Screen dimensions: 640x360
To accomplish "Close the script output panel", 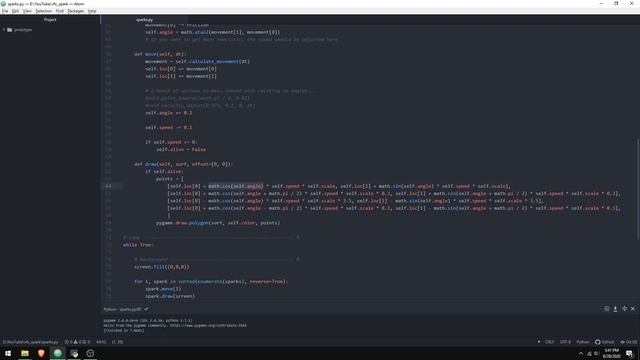I will [633, 309].
